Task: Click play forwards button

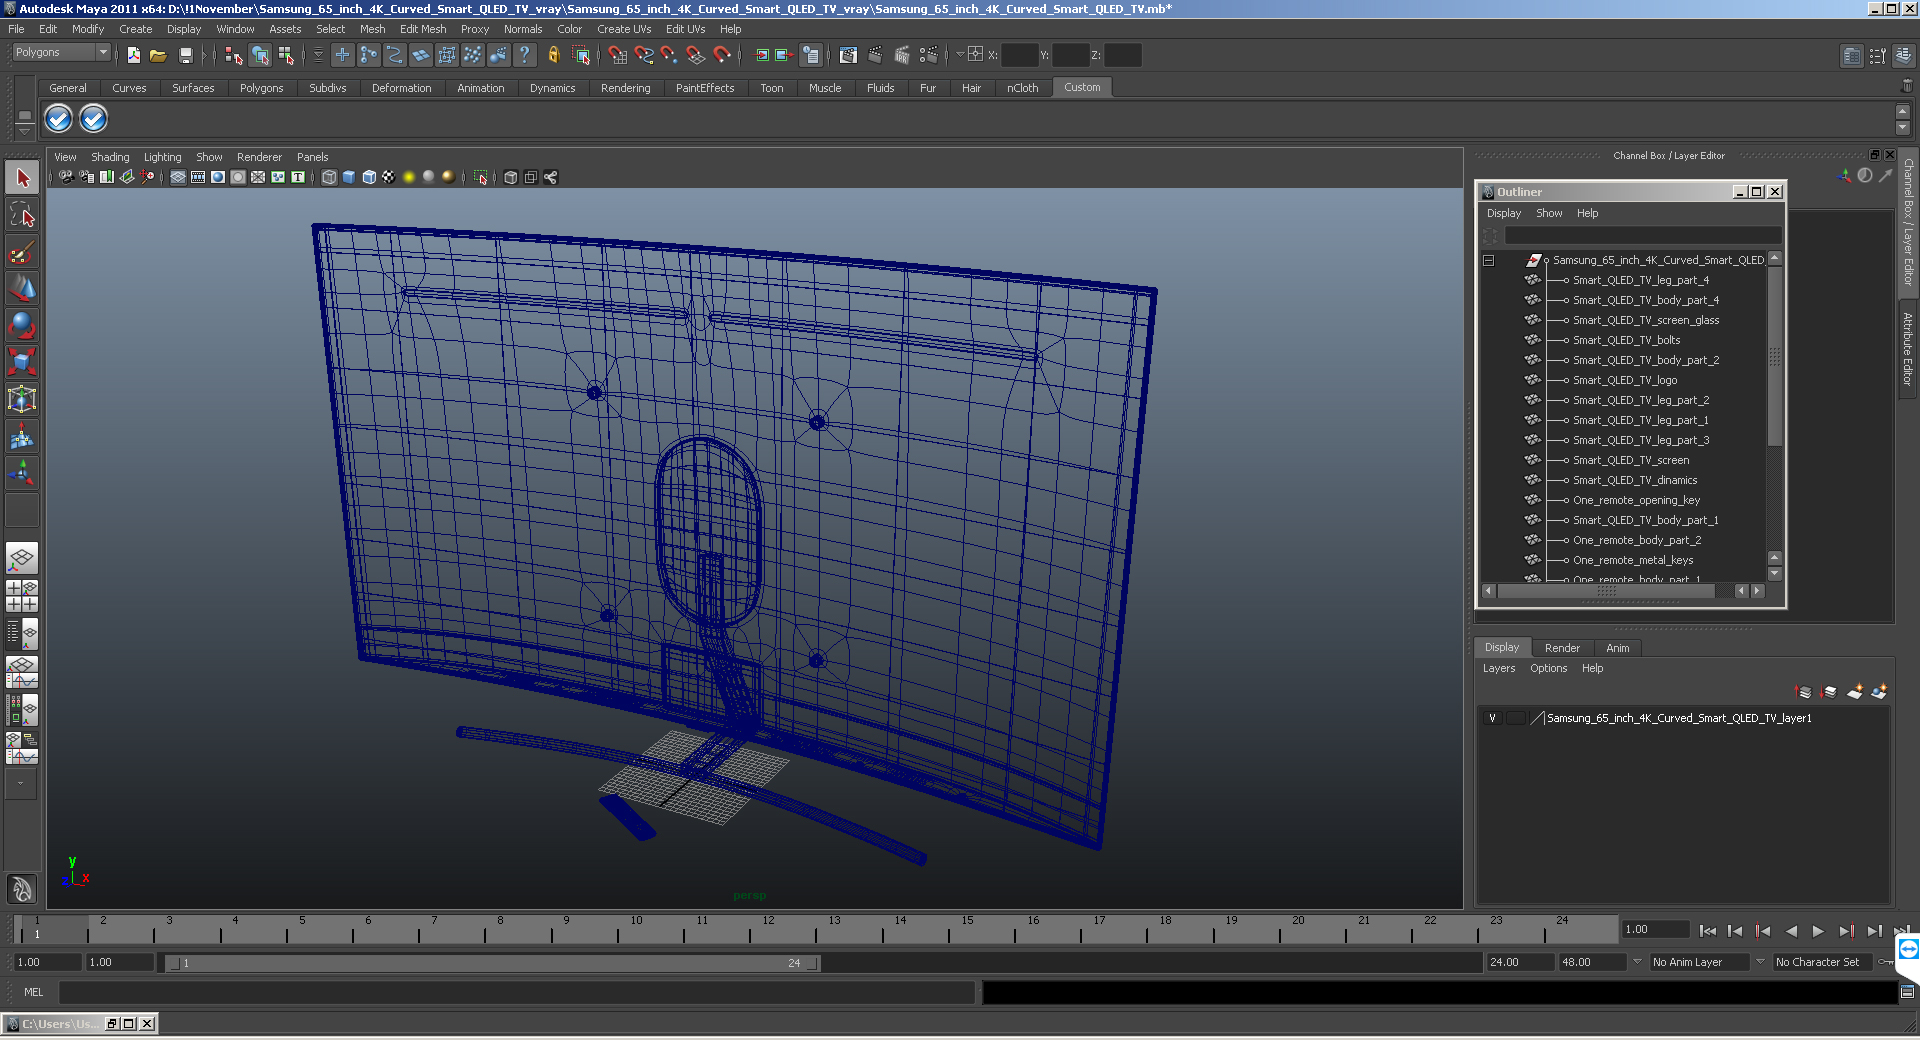Action: tap(1818, 931)
